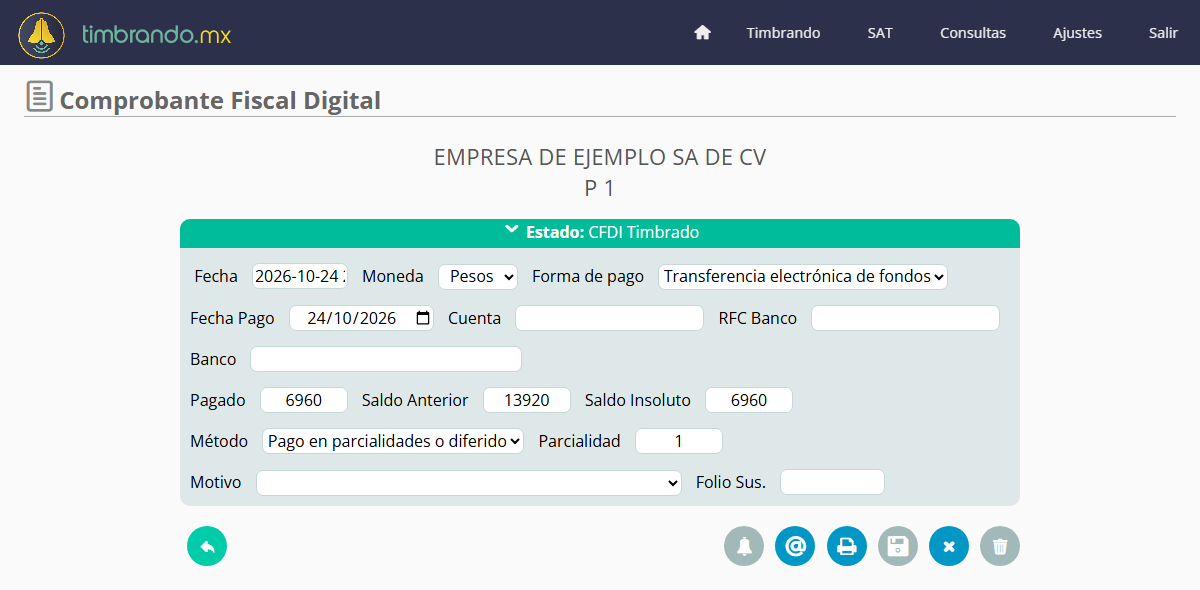The height and width of the screenshot is (590, 1200).
Task: Click the 'P 1' folio text
Action: pos(600,188)
